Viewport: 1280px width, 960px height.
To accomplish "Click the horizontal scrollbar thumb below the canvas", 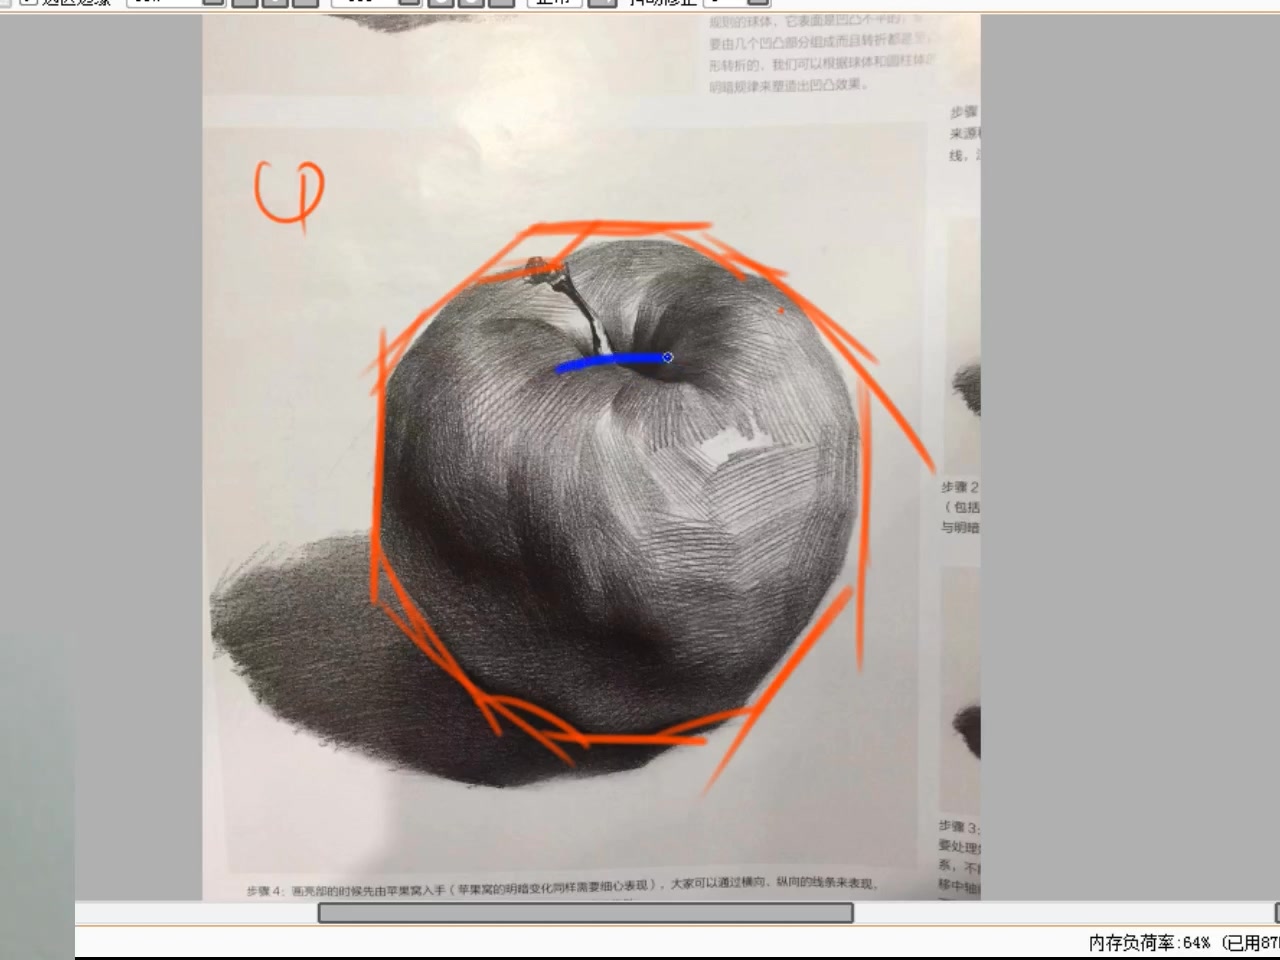I will (585, 912).
